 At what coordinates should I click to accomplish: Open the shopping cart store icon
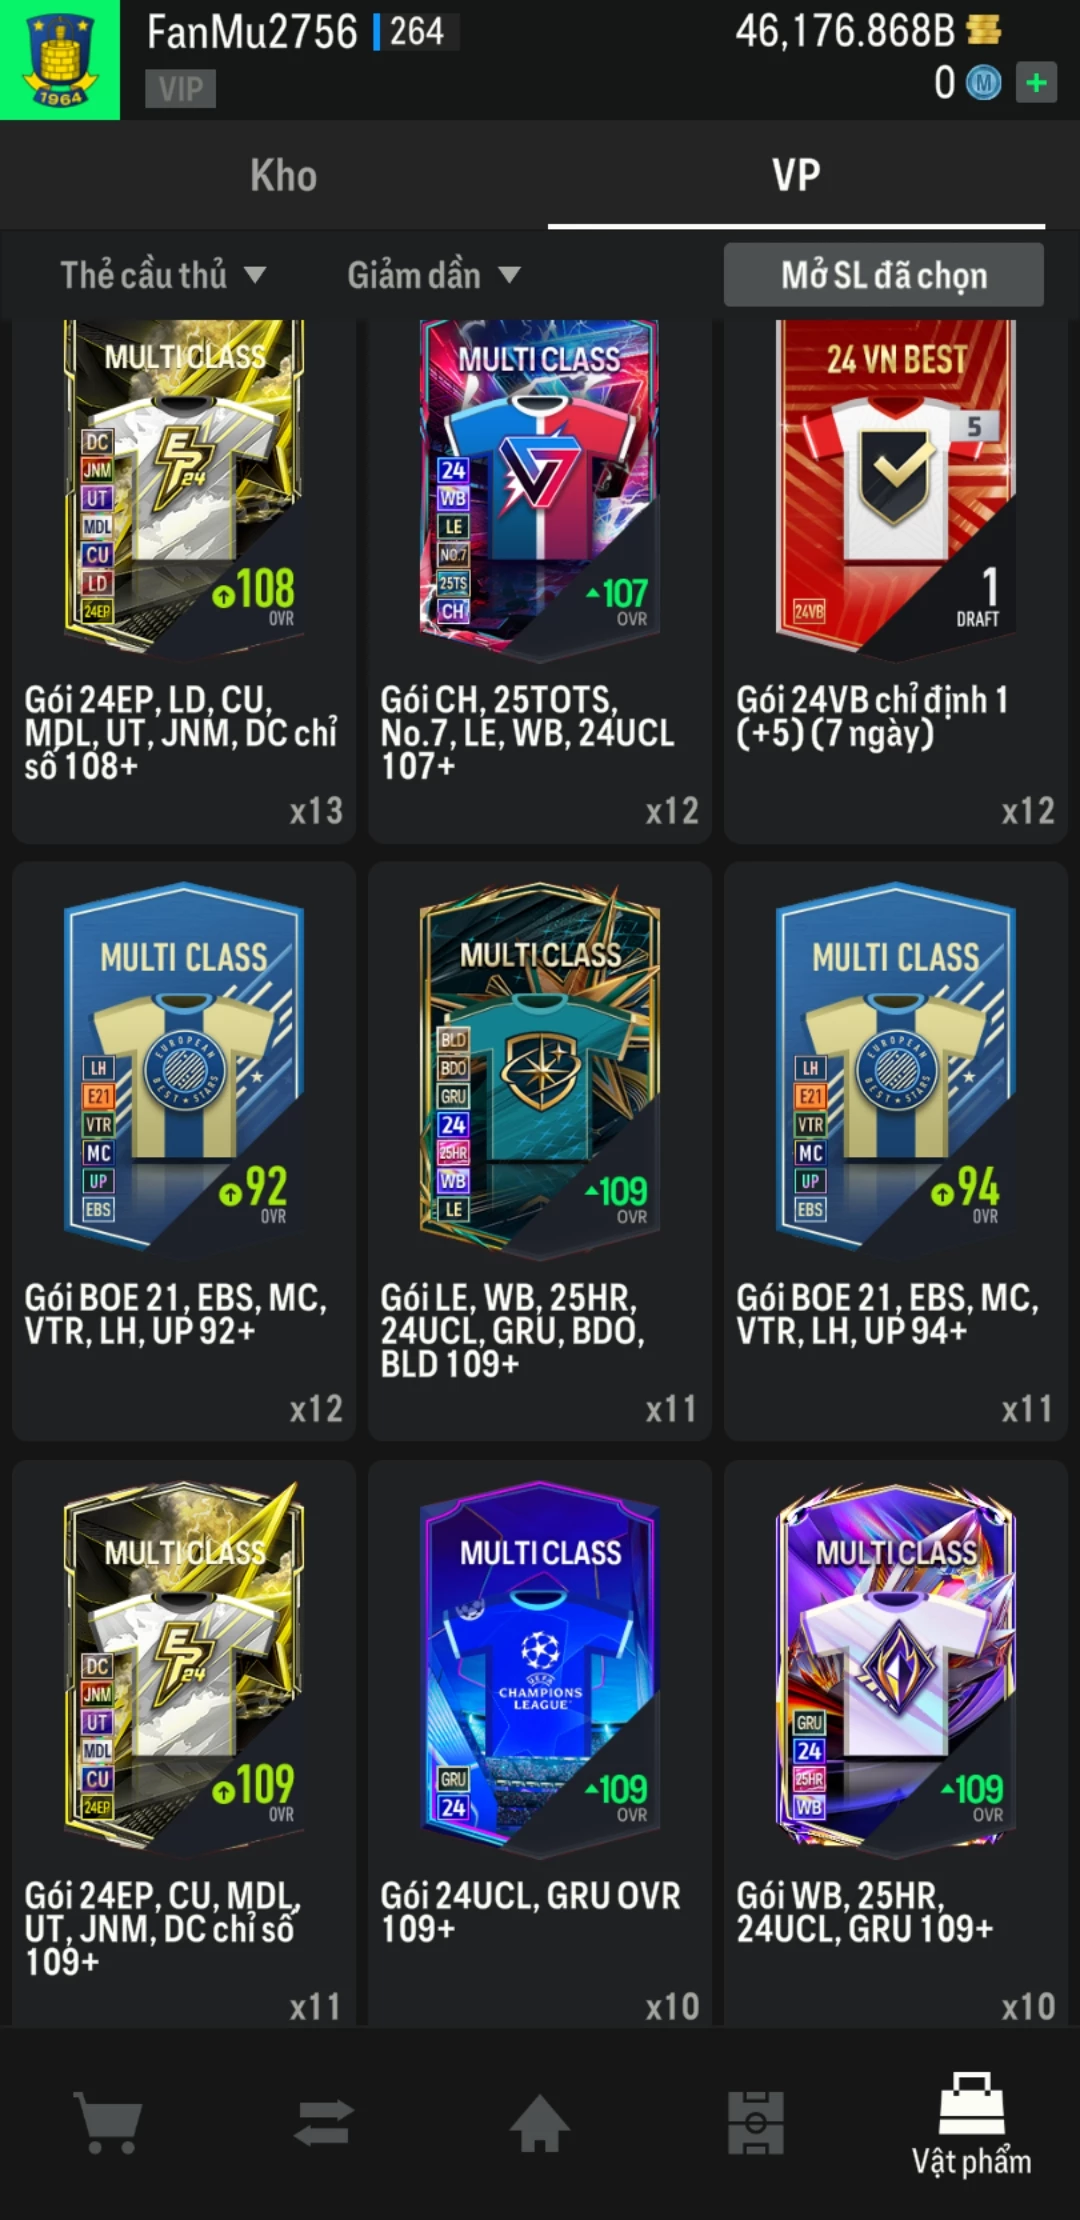[x=108, y=2122]
